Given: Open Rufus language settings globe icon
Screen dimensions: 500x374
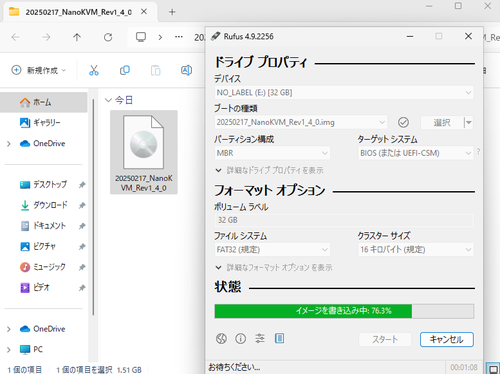Looking at the screenshot, I should [221, 339].
